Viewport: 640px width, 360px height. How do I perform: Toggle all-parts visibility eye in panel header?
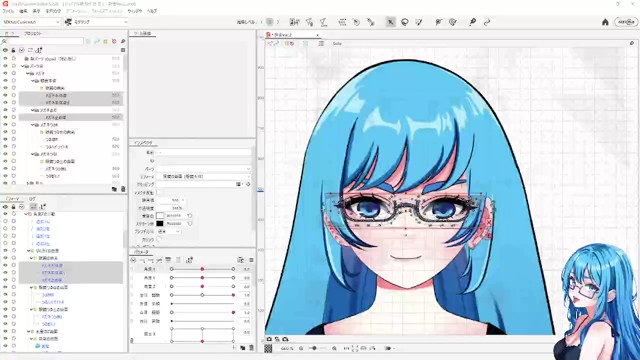[x=5, y=50]
